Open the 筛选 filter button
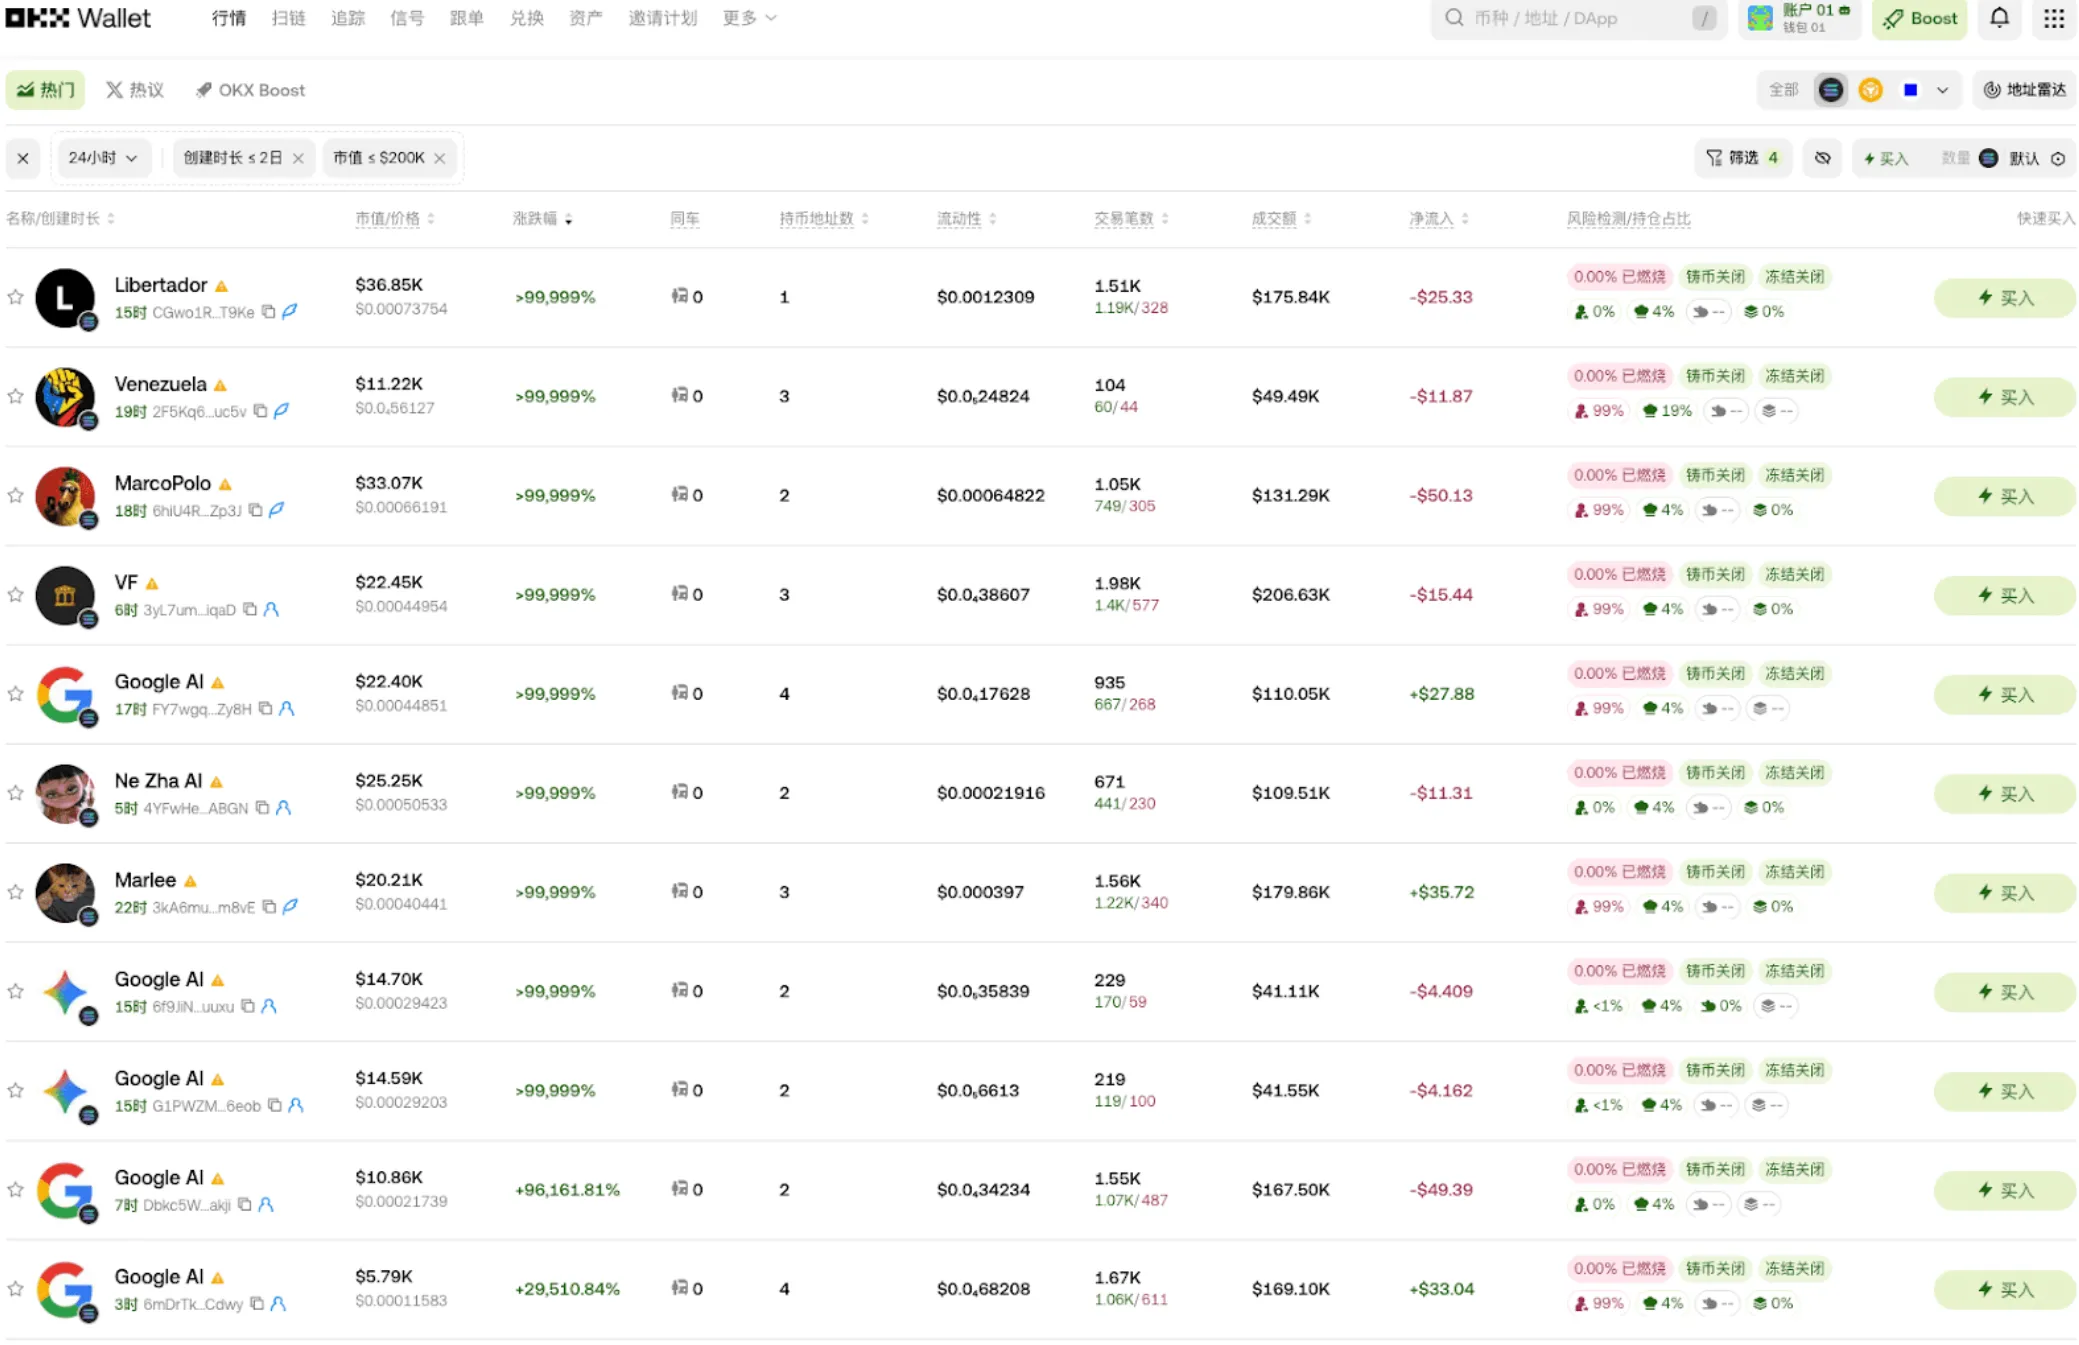Viewport: 2079px width, 1345px height. [x=1742, y=158]
